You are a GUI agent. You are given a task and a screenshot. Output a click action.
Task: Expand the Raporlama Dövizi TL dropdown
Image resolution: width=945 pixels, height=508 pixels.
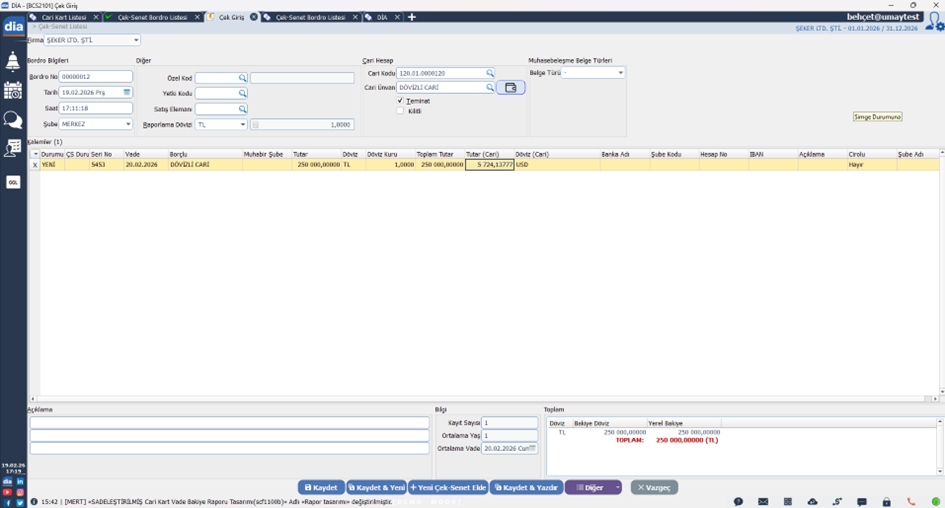[x=242, y=125]
